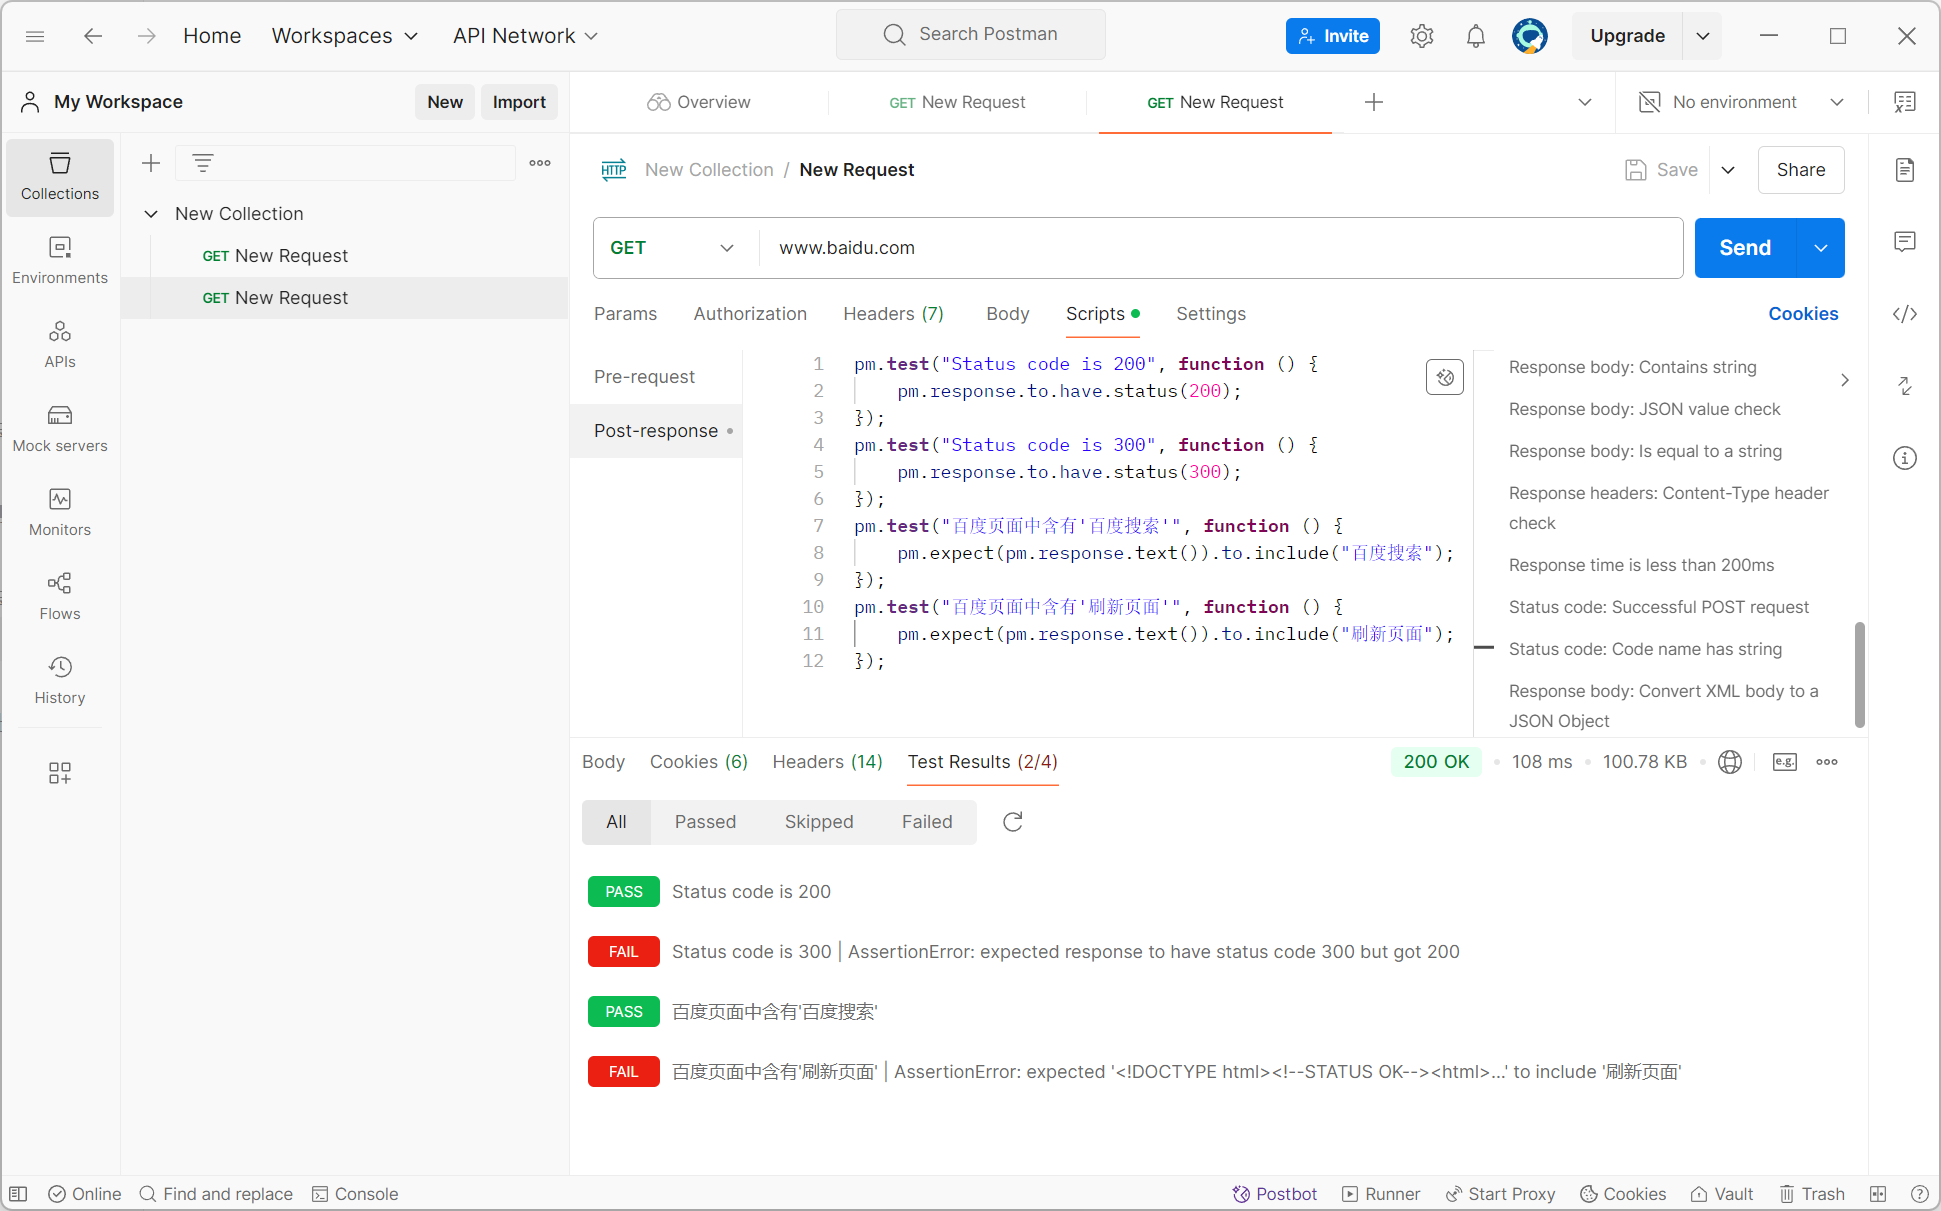The image size is (1941, 1211).
Task: Open the Monitors sidebar panel
Action: [x=60, y=513]
